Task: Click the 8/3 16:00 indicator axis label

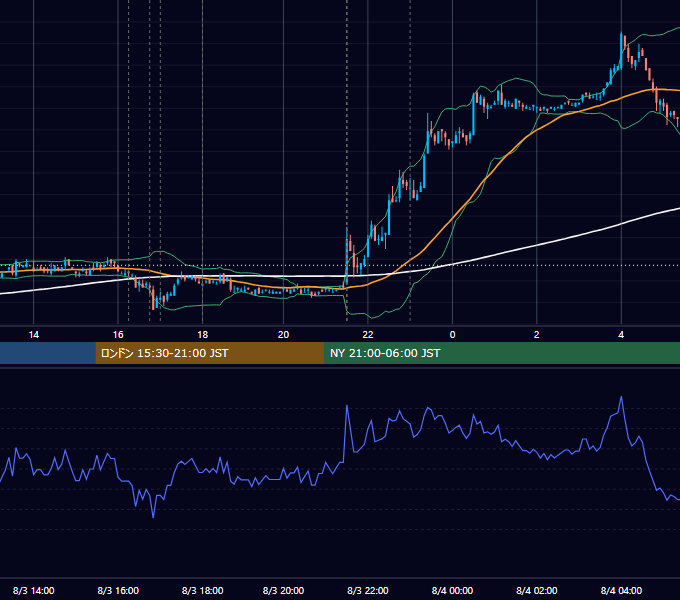Action: click(118, 590)
